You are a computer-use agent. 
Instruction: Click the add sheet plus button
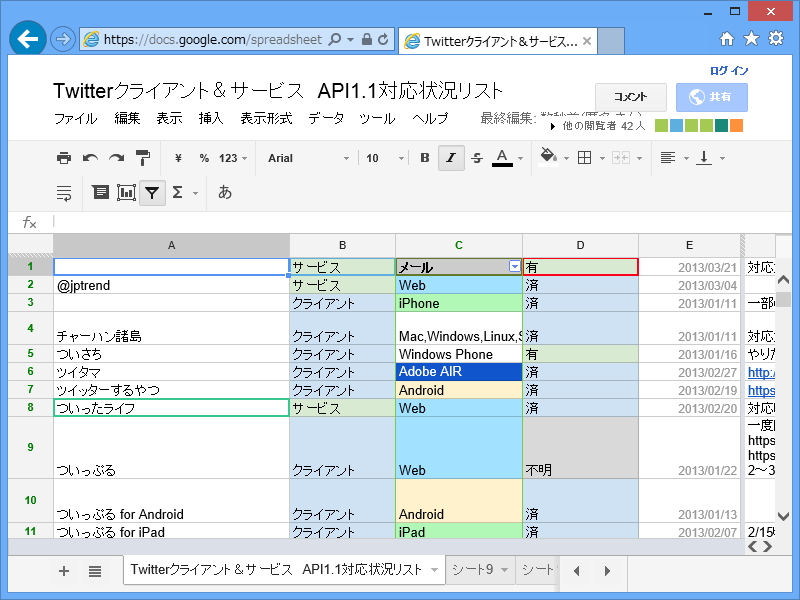click(63, 570)
